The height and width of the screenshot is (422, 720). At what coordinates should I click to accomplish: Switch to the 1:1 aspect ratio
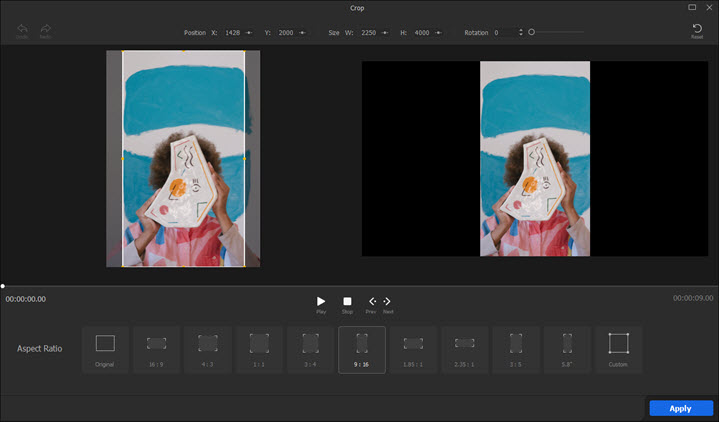[x=259, y=348]
